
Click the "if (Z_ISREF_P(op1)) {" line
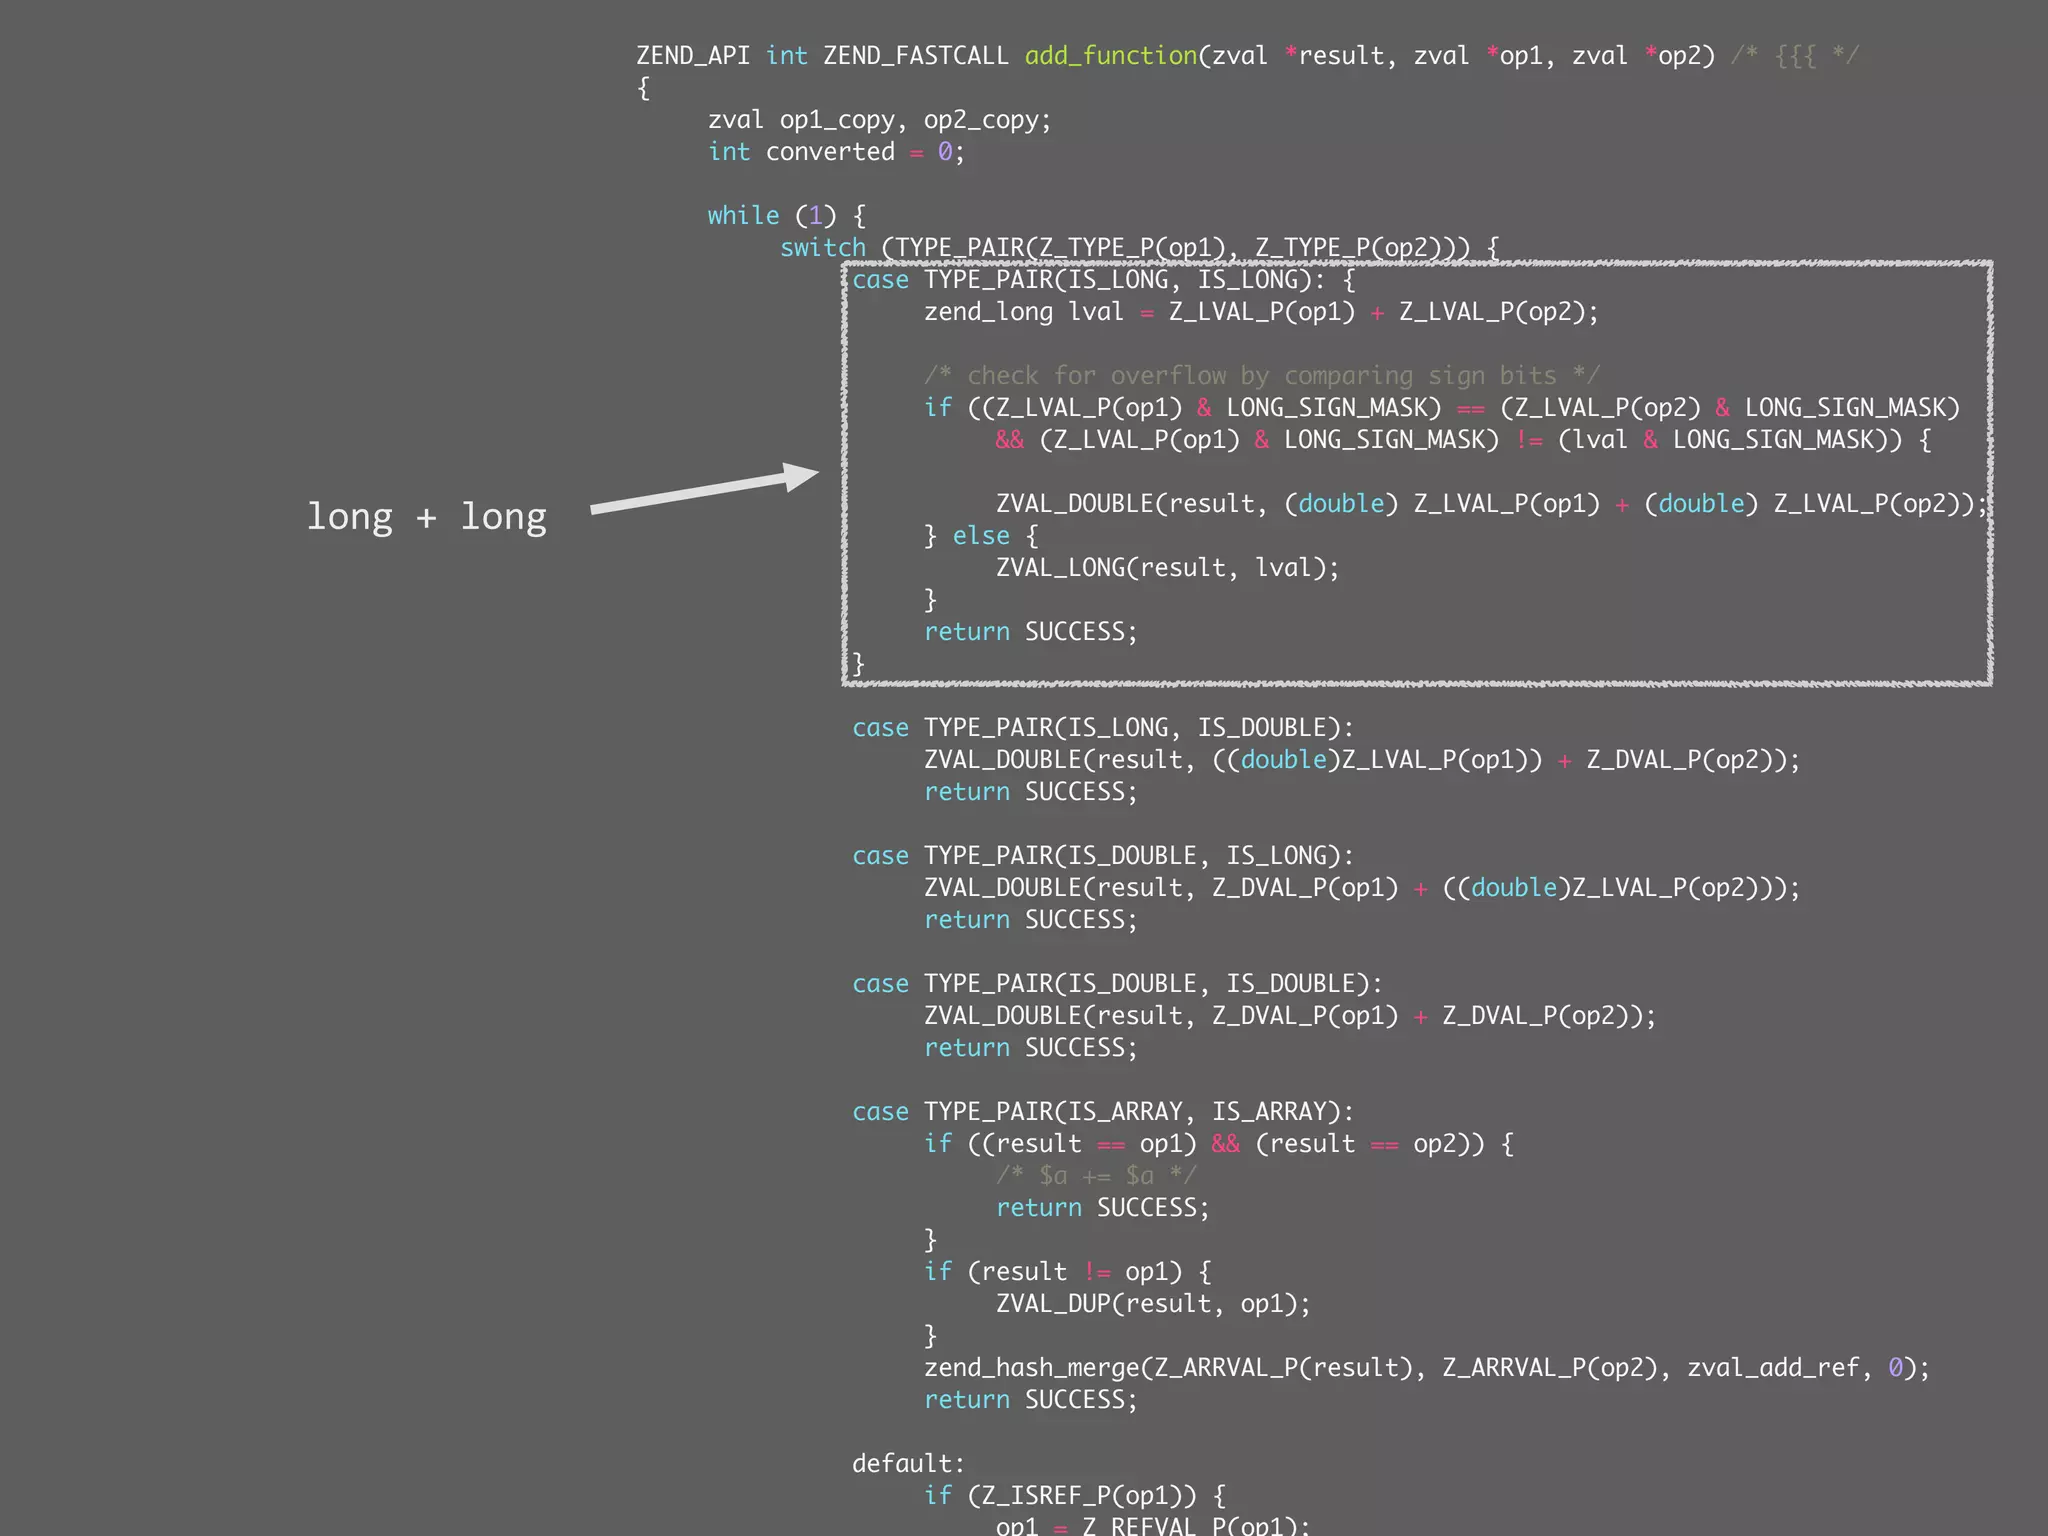pyautogui.click(x=1075, y=1496)
